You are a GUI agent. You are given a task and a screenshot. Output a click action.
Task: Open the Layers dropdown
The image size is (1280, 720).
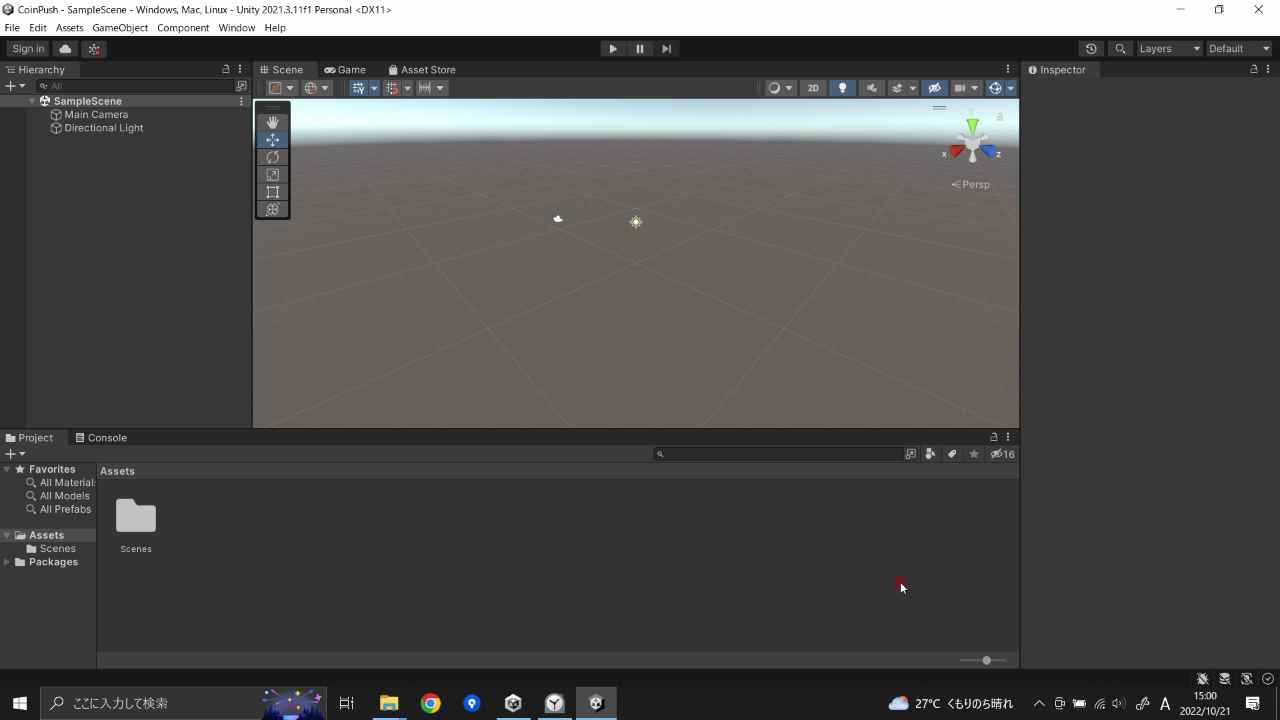tap(1170, 49)
